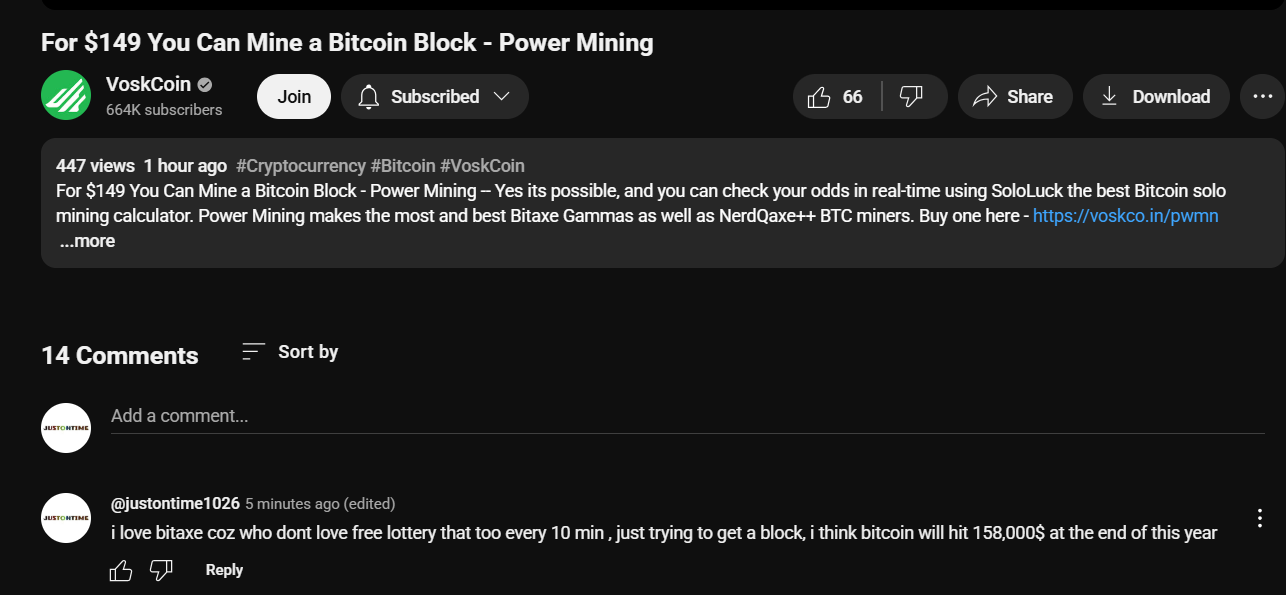
Task: Open the #Cryptocurrency hashtag
Action: (x=301, y=166)
